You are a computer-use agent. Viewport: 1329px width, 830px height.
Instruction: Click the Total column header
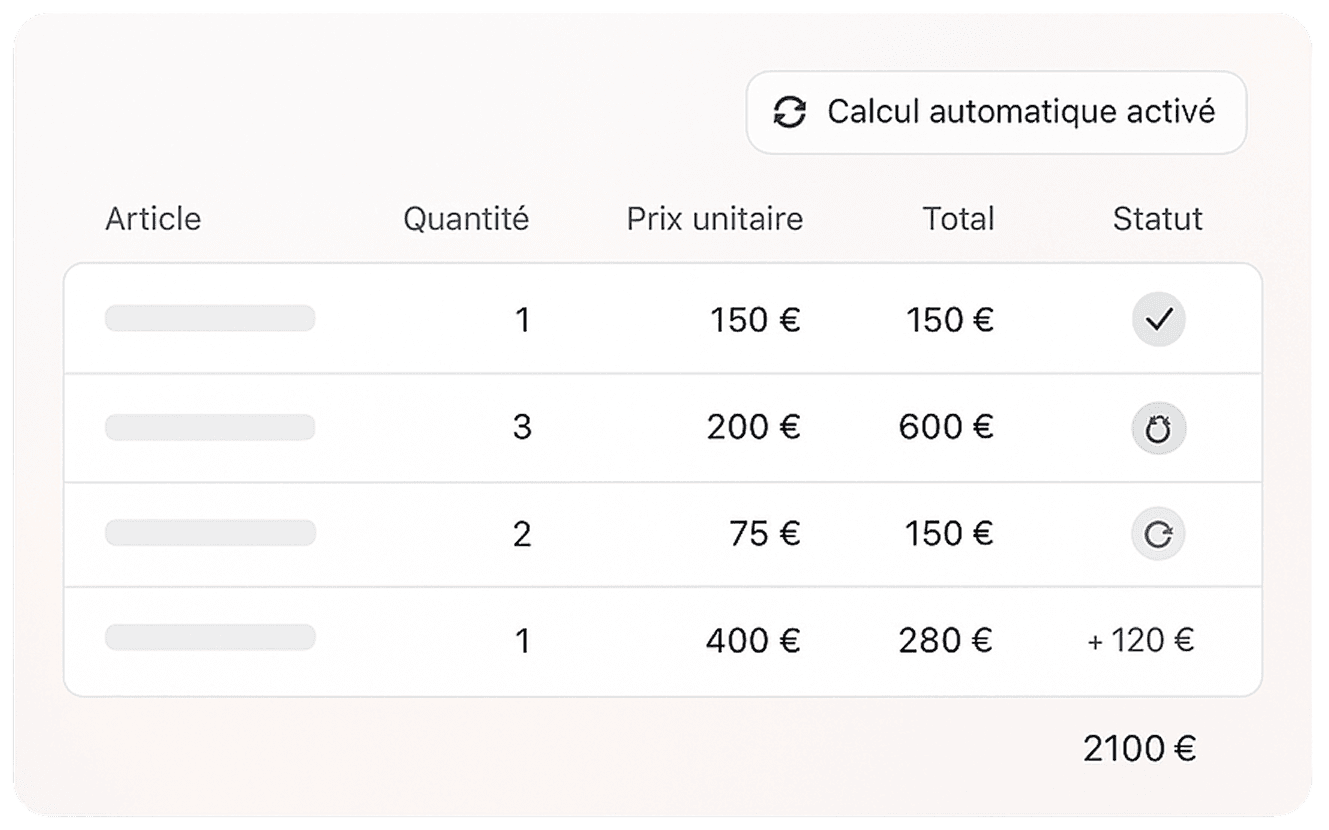[x=958, y=219]
